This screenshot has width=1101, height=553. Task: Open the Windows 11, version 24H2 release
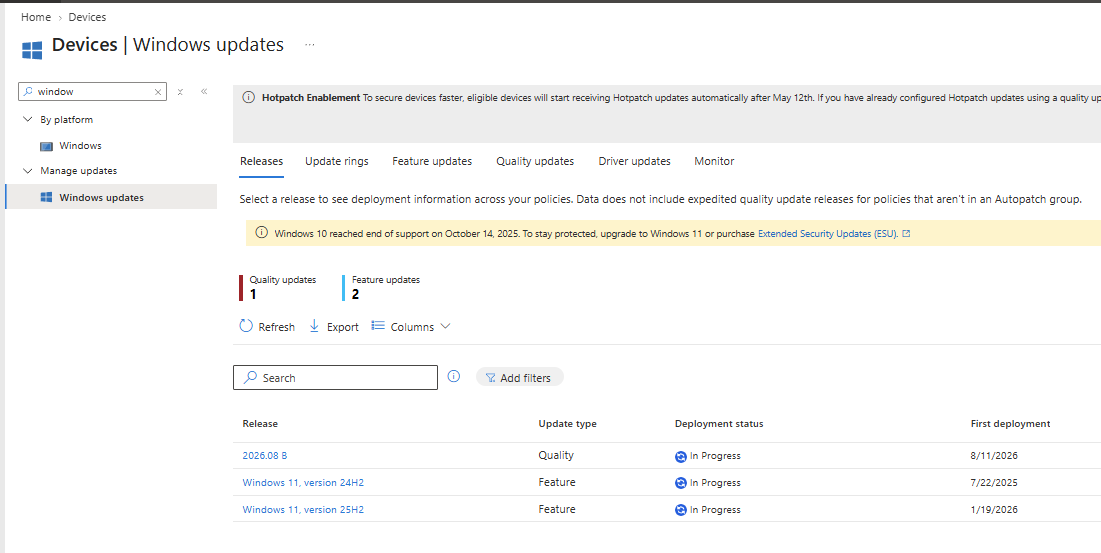click(303, 483)
